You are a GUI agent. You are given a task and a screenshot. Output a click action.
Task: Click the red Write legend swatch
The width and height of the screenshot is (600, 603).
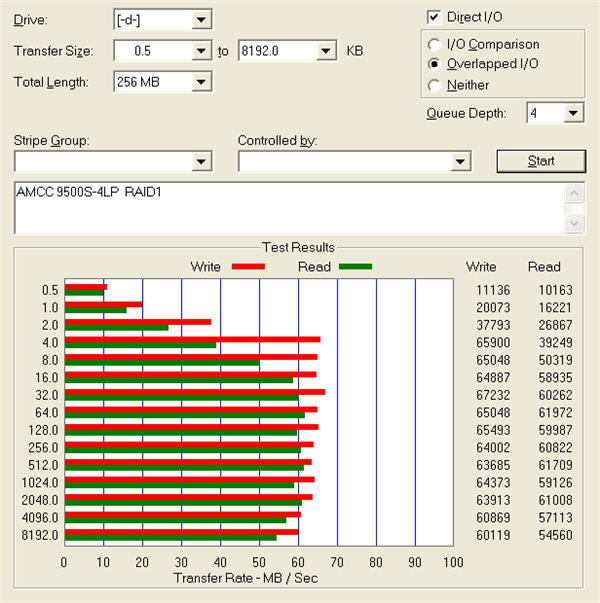pyautogui.click(x=248, y=267)
